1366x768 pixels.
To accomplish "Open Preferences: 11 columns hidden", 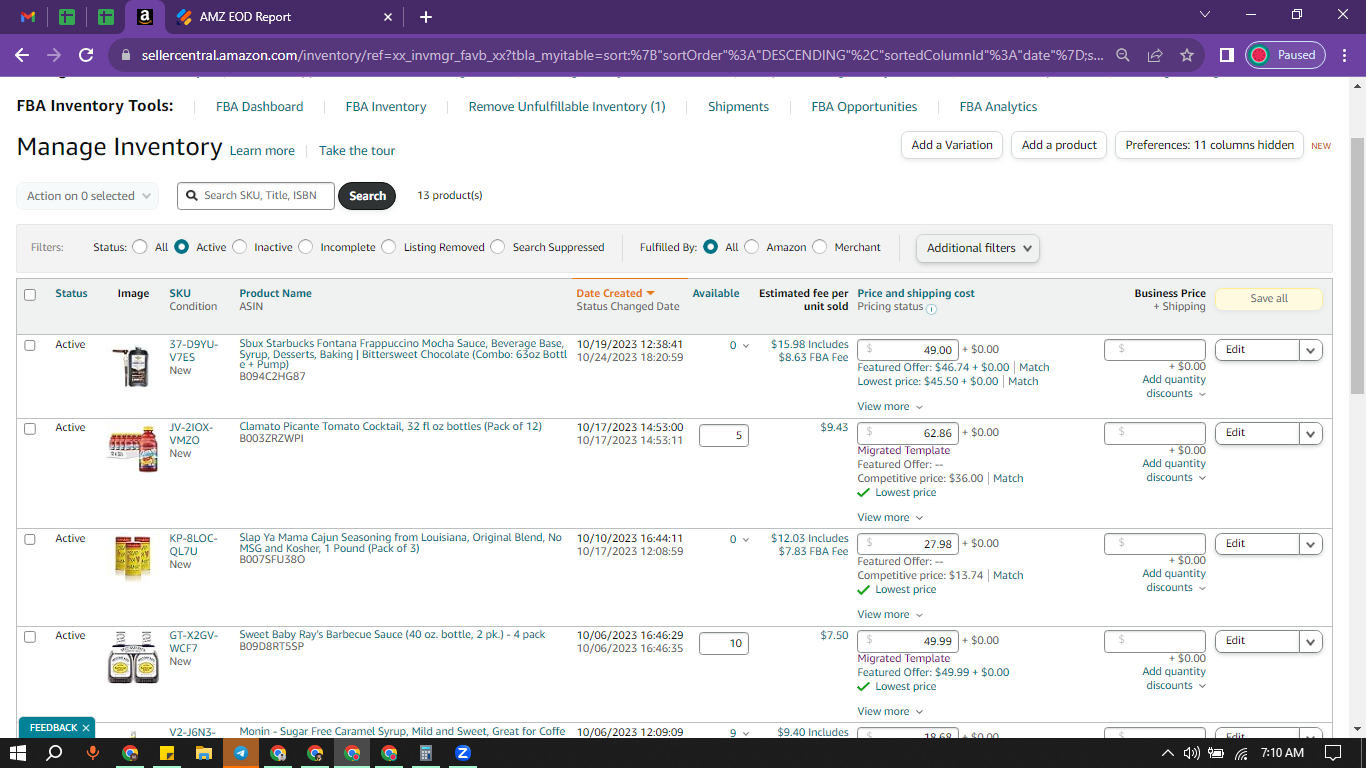I will click(1210, 145).
